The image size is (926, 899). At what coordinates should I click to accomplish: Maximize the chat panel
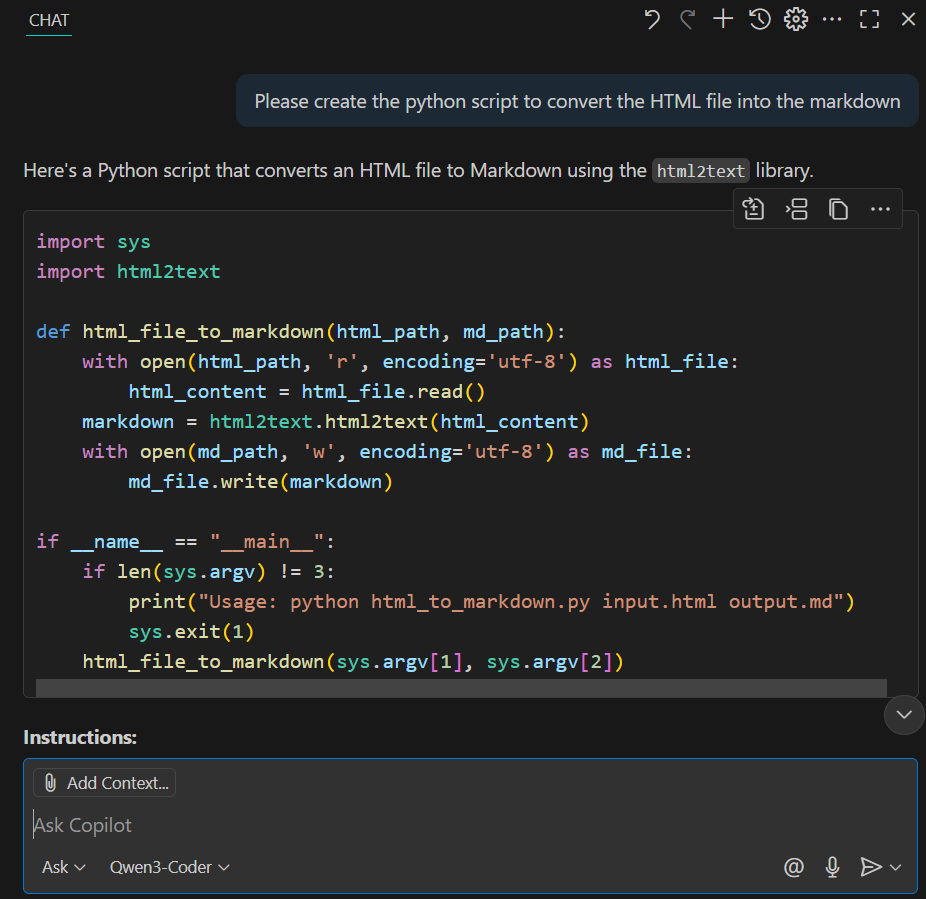(x=868, y=19)
